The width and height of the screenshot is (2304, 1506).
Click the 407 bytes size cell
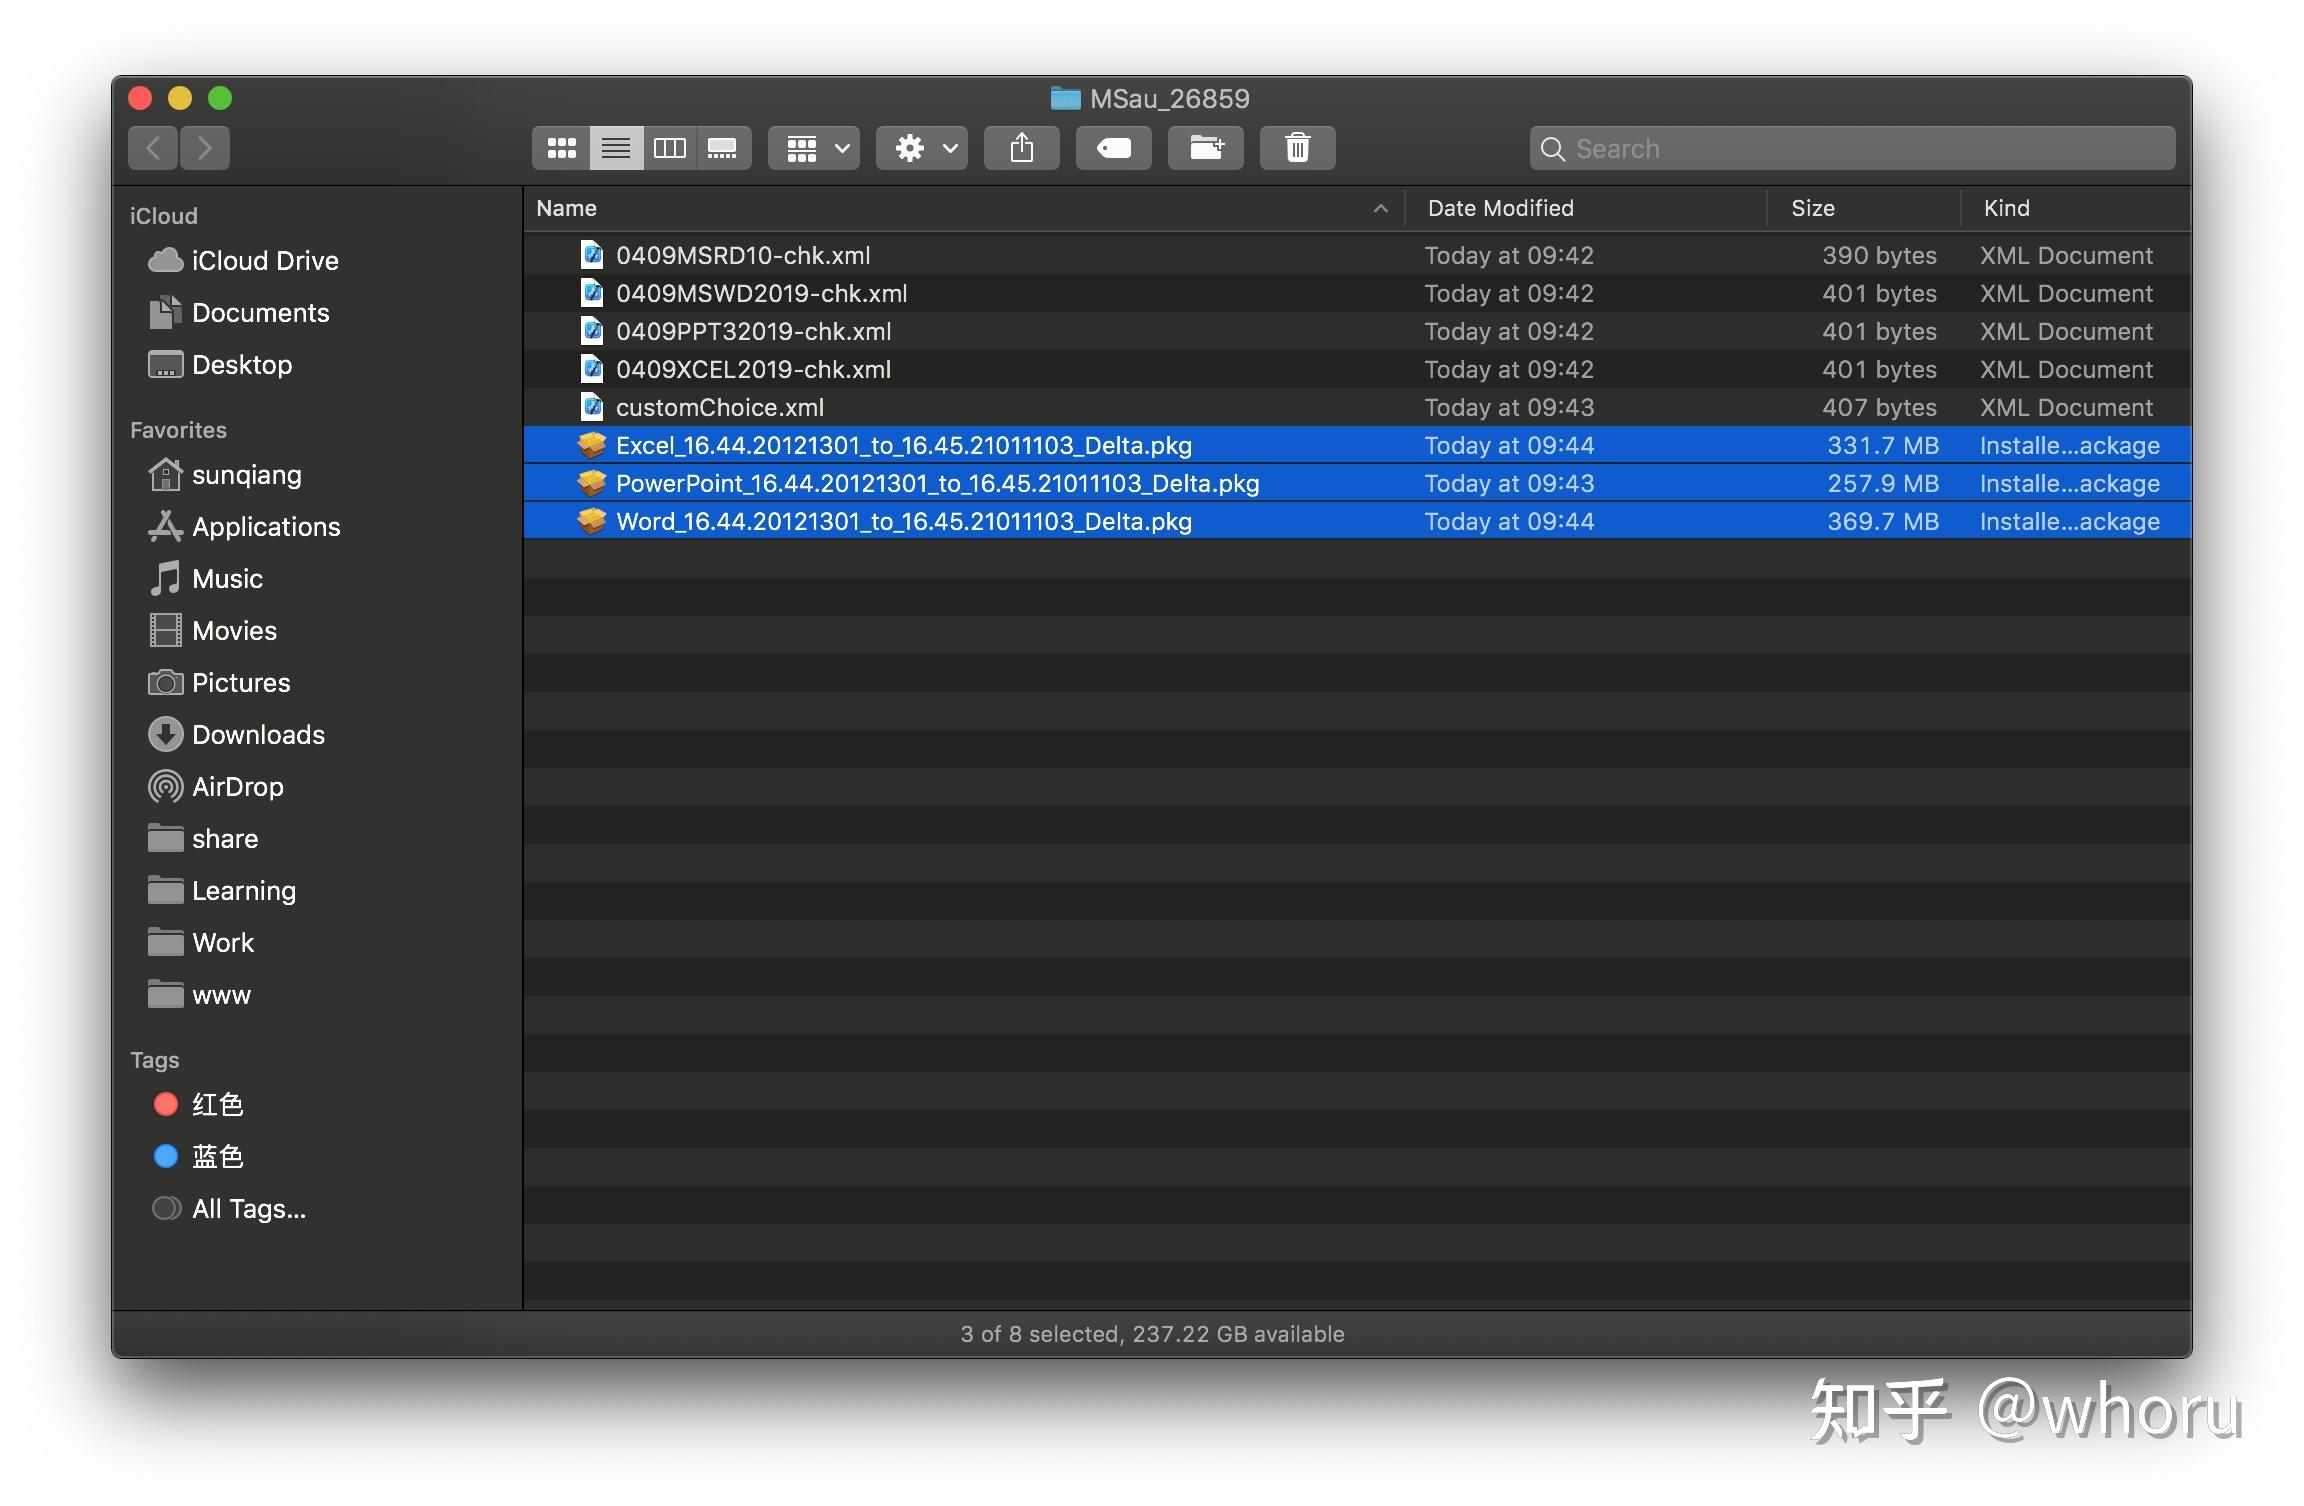click(x=1879, y=407)
